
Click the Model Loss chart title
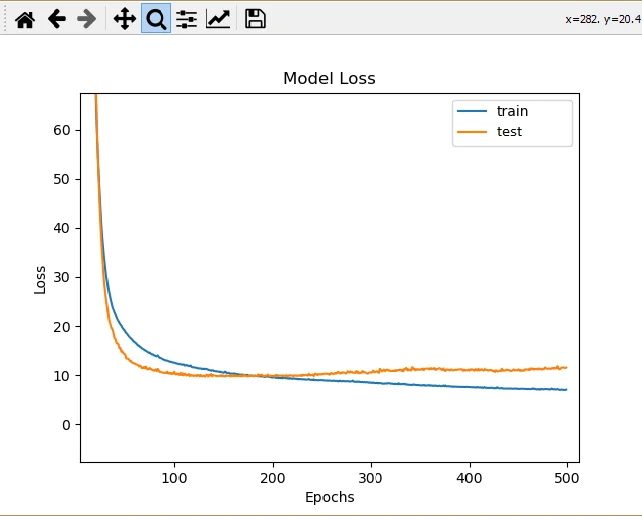[x=329, y=78]
